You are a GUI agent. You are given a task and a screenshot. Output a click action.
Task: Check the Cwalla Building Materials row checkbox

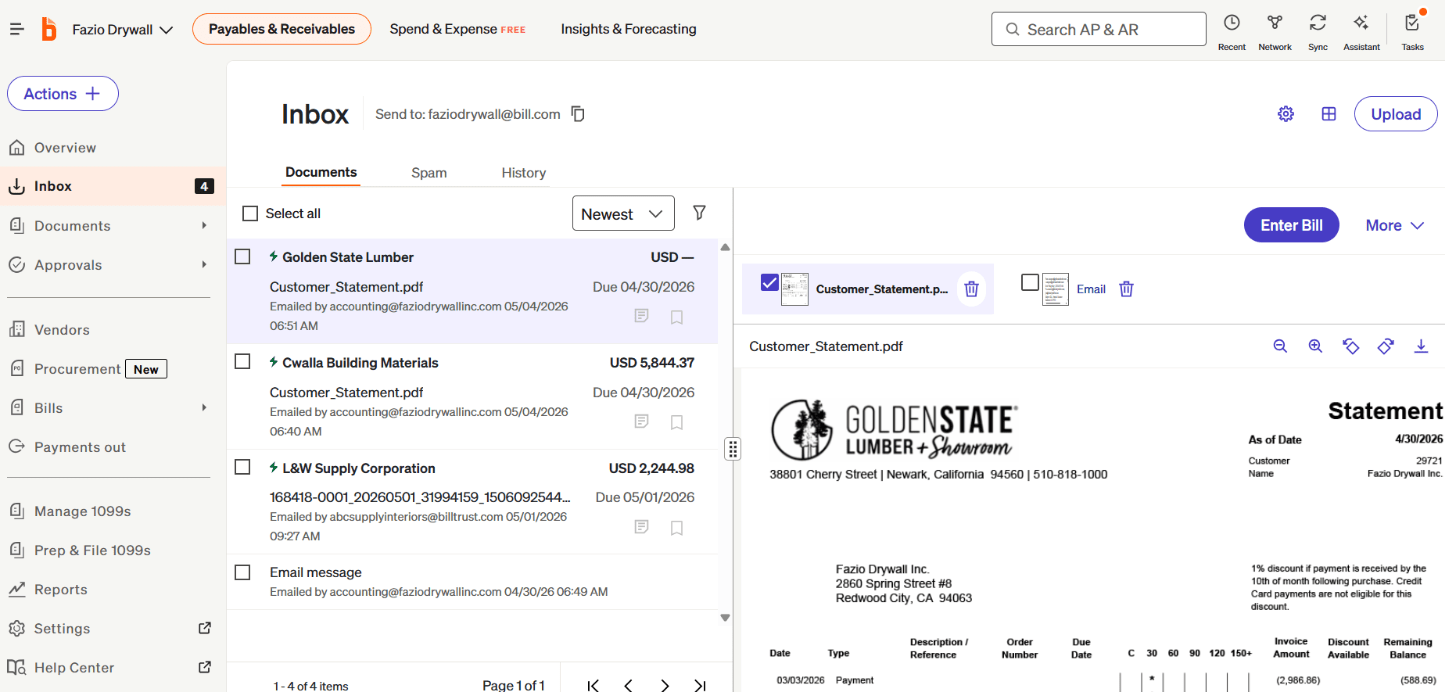[x=242, y=362]
